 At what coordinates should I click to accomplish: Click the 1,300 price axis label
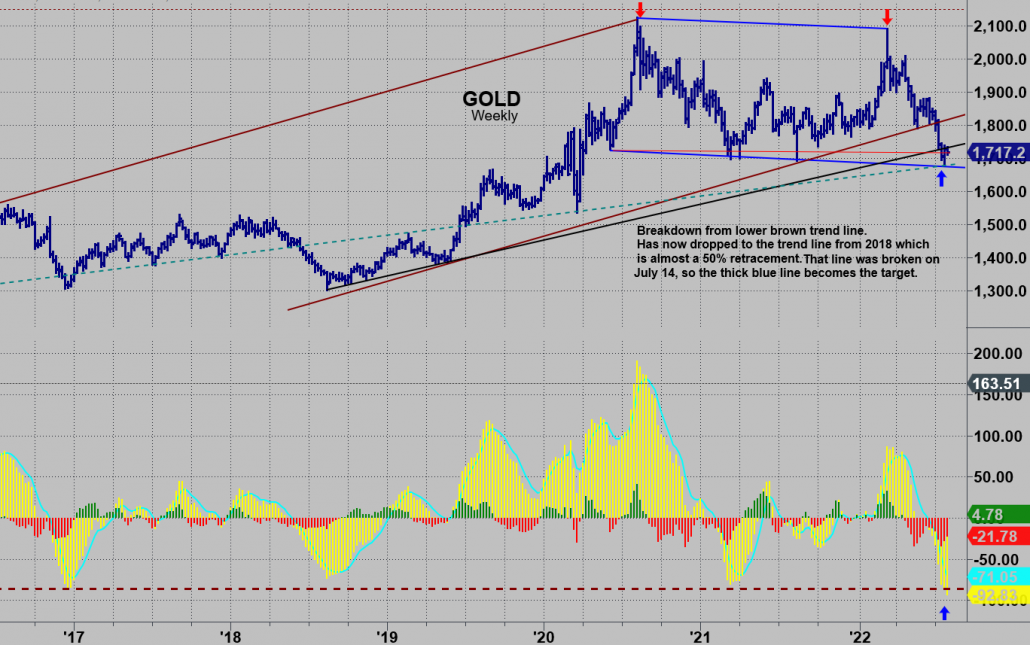click(x=1000, y=292)
